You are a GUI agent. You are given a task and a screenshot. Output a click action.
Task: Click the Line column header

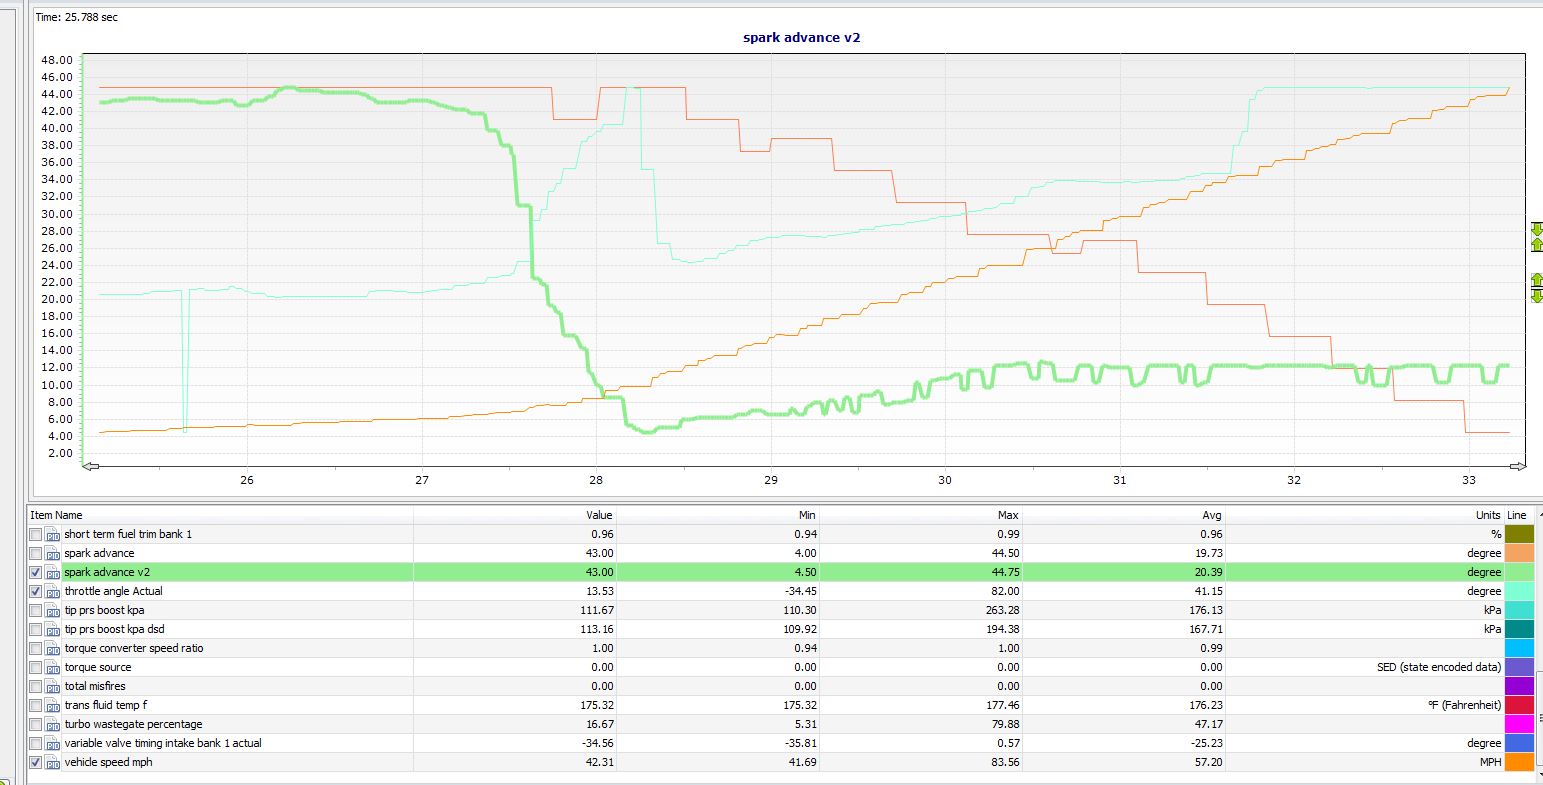coord(1519,515)
